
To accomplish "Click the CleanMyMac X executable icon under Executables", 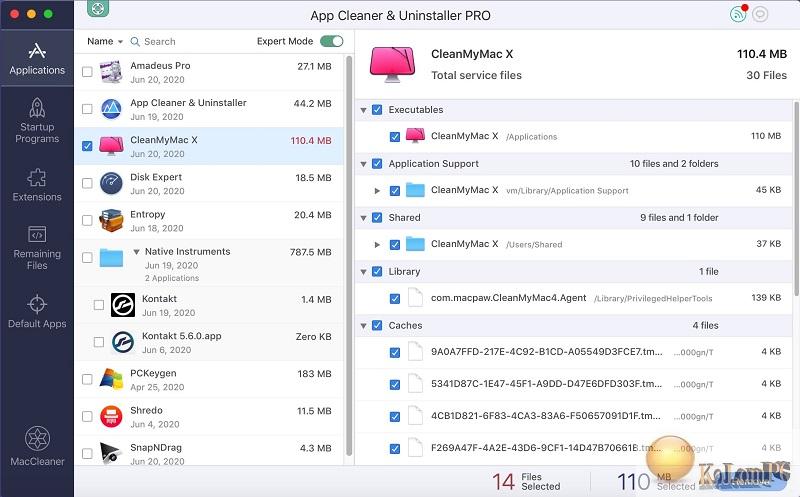I will (415, 136).
